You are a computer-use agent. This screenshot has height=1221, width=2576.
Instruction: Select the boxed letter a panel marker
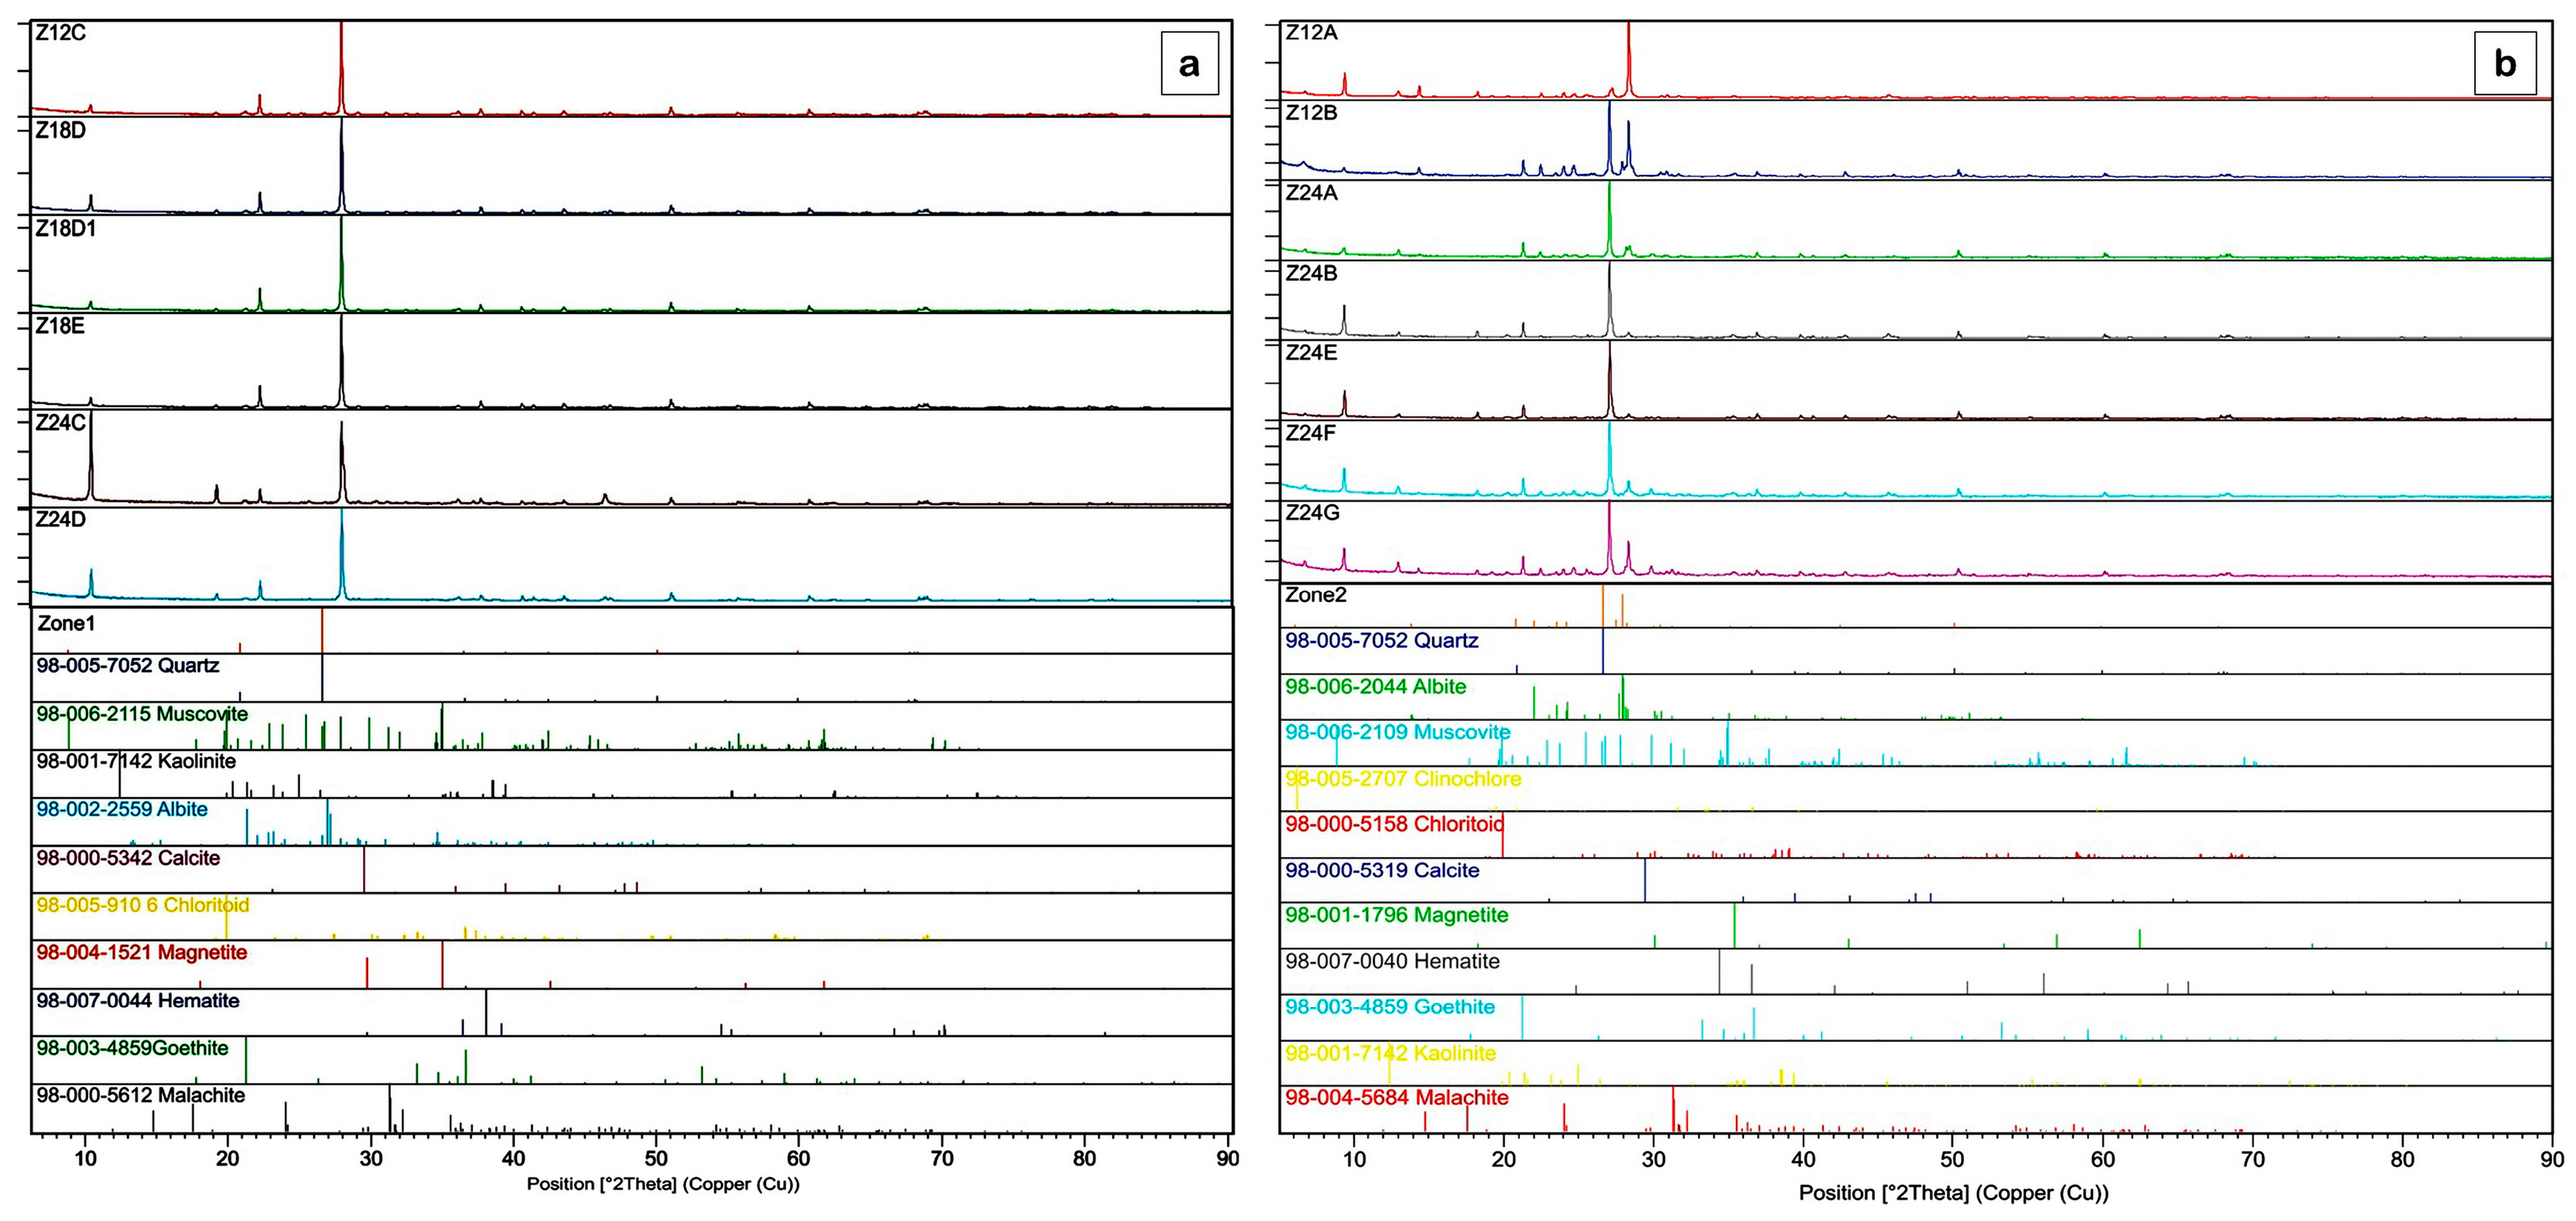[x=1189, y=64]
